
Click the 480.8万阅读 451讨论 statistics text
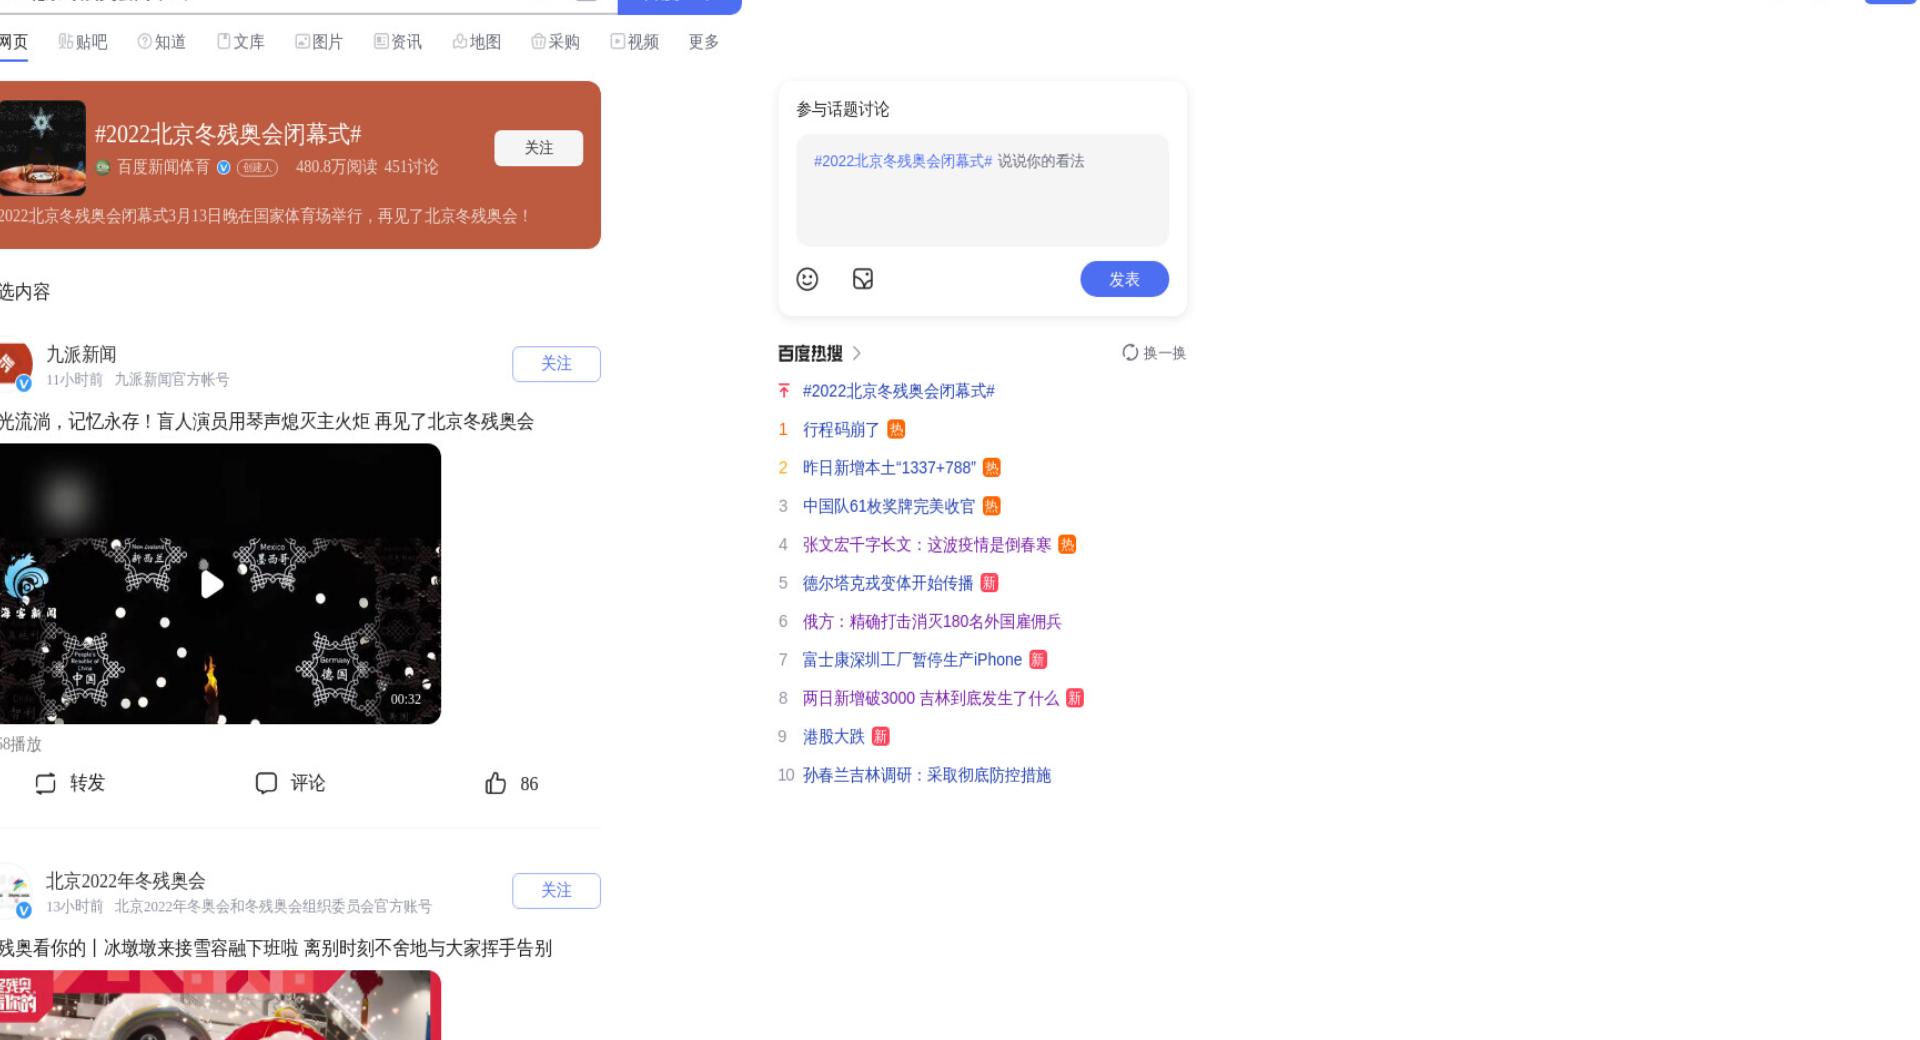(x=367, y=167)
